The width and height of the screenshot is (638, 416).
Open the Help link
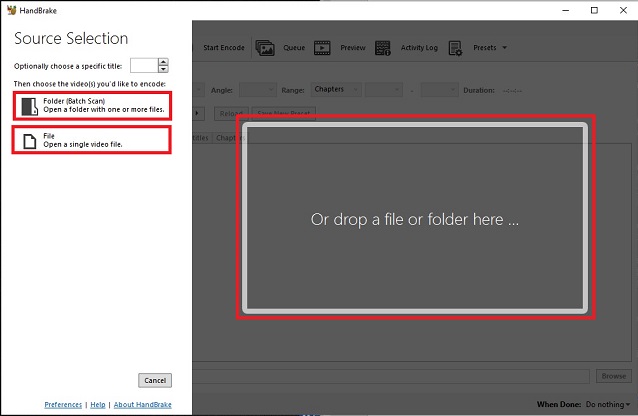tap(98, 405)
